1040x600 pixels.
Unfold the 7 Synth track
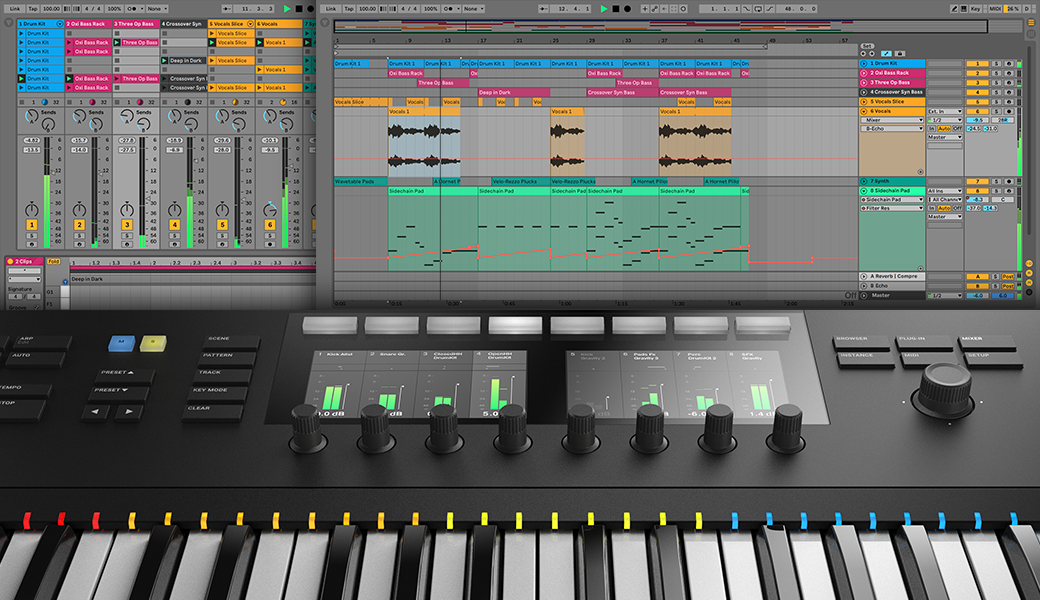[x=864, y=181]
